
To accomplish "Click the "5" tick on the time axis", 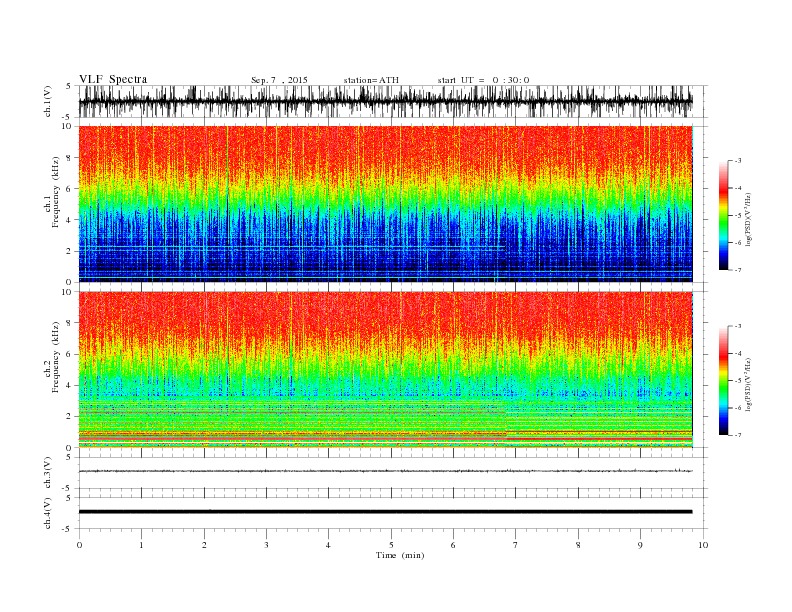I will [x=391, y=545].
